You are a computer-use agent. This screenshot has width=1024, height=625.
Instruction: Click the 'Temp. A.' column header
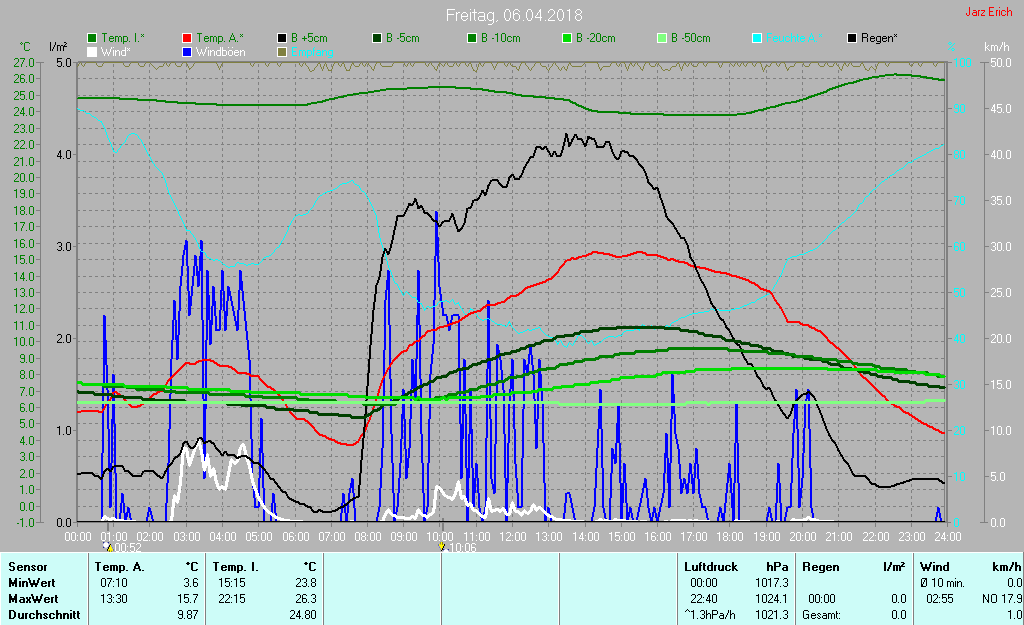pyautogui.click(x=120, y=567)
